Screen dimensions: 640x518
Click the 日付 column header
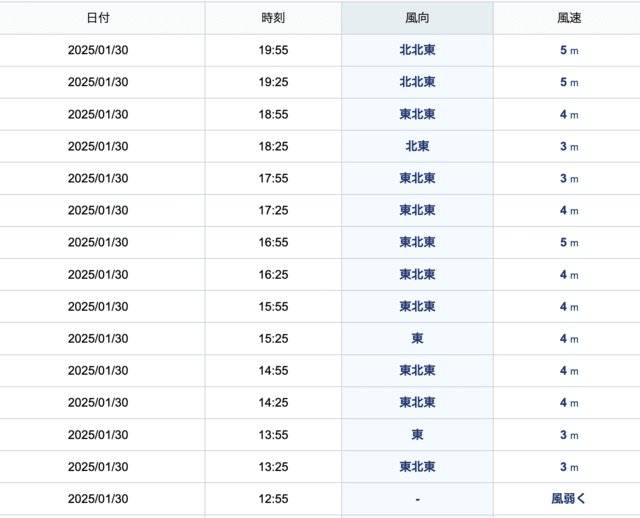tap(98, 18)
